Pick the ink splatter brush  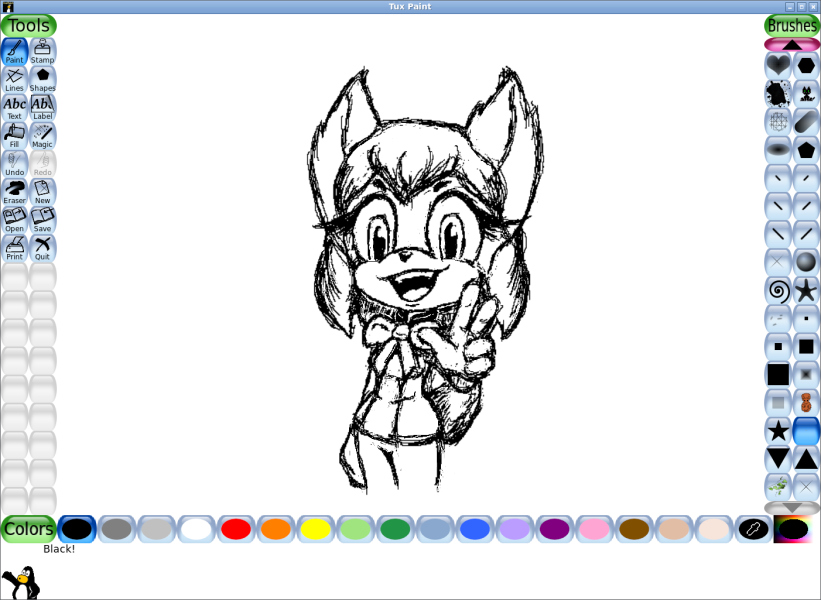point(778,94)
